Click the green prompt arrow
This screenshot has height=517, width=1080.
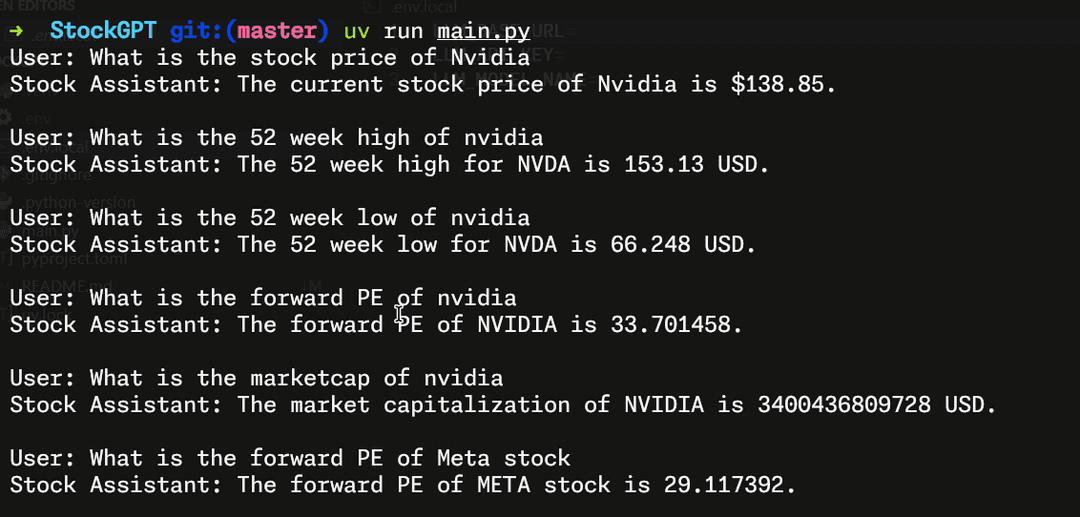[x=16, y=31]
